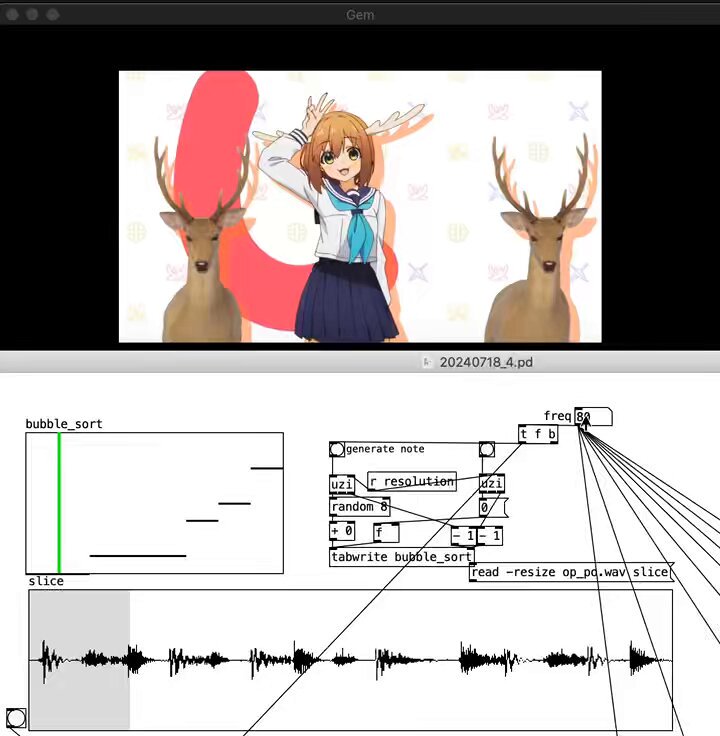Select the '+ 0' object
This screenshot has height=736, width=720.
pyautogui.click(x=342, y=531)
